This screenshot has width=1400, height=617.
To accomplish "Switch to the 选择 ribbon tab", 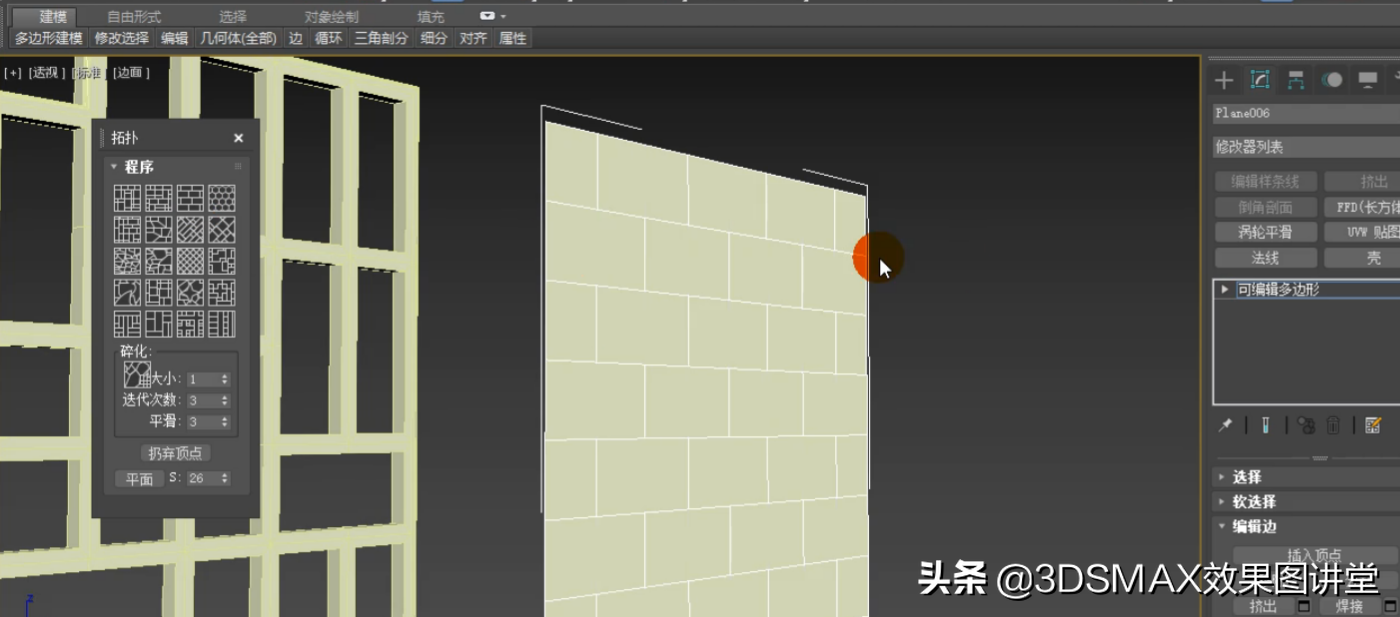I will pyautogui.click(x=233, y=16).
